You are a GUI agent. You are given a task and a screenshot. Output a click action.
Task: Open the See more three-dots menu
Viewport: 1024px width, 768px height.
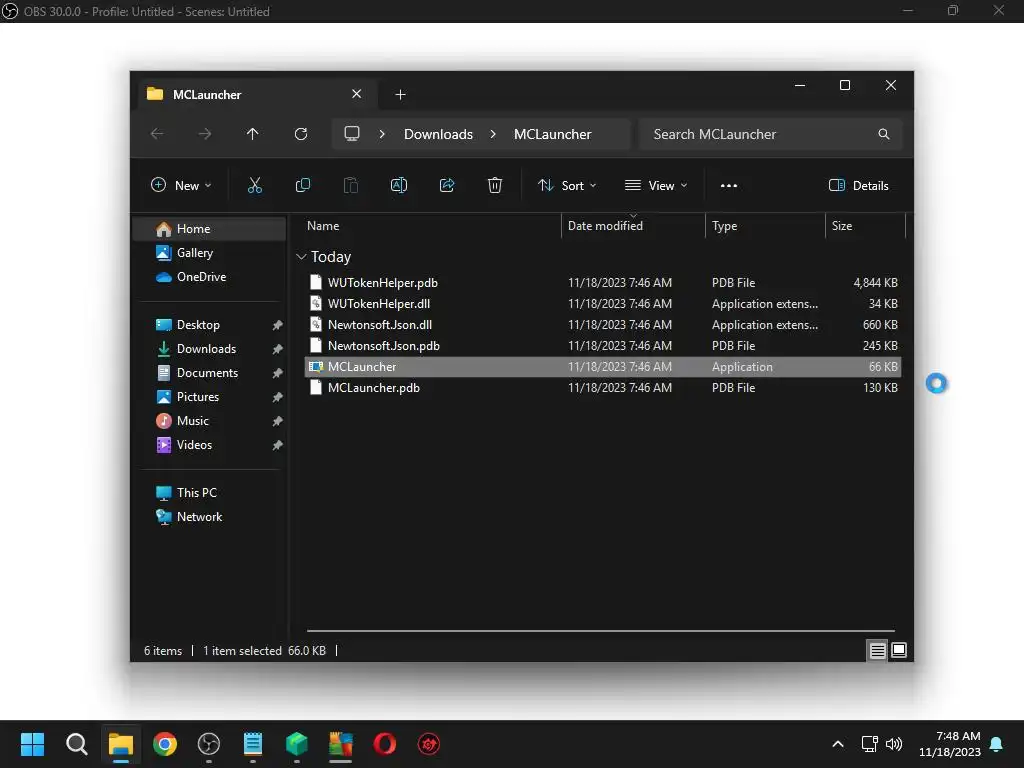(x=729, y=185)
